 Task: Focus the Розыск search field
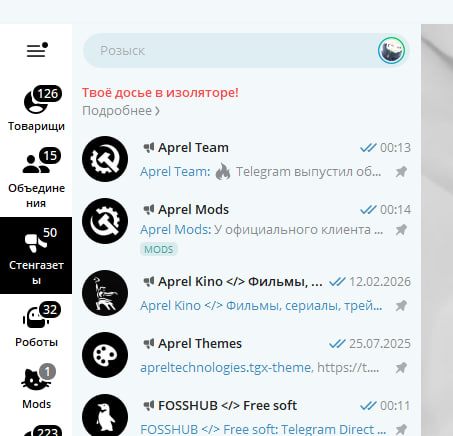pos(230,51)
